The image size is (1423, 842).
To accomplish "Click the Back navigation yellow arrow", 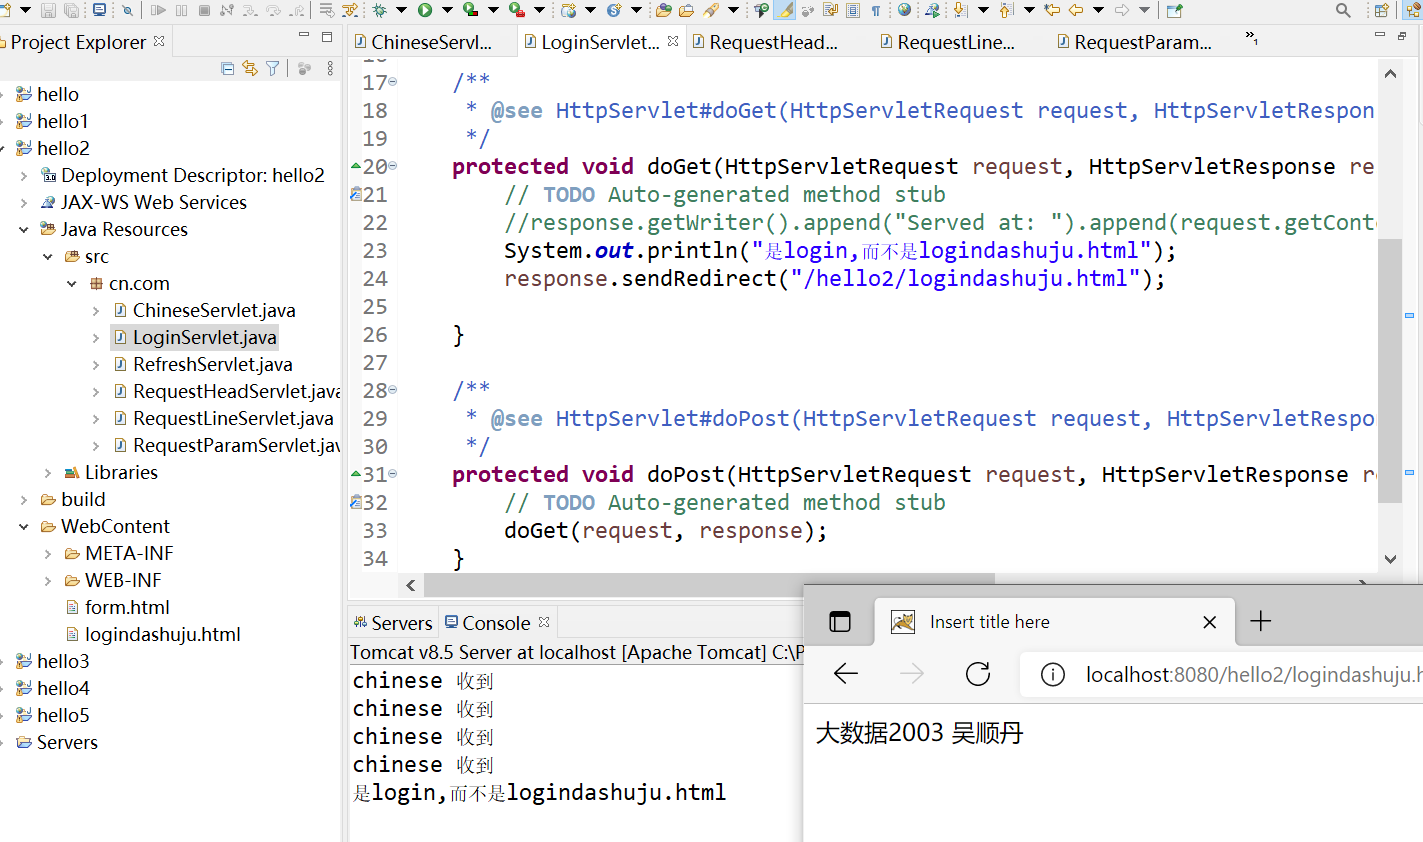I will pyautogui.click(x=1076, y=10).
